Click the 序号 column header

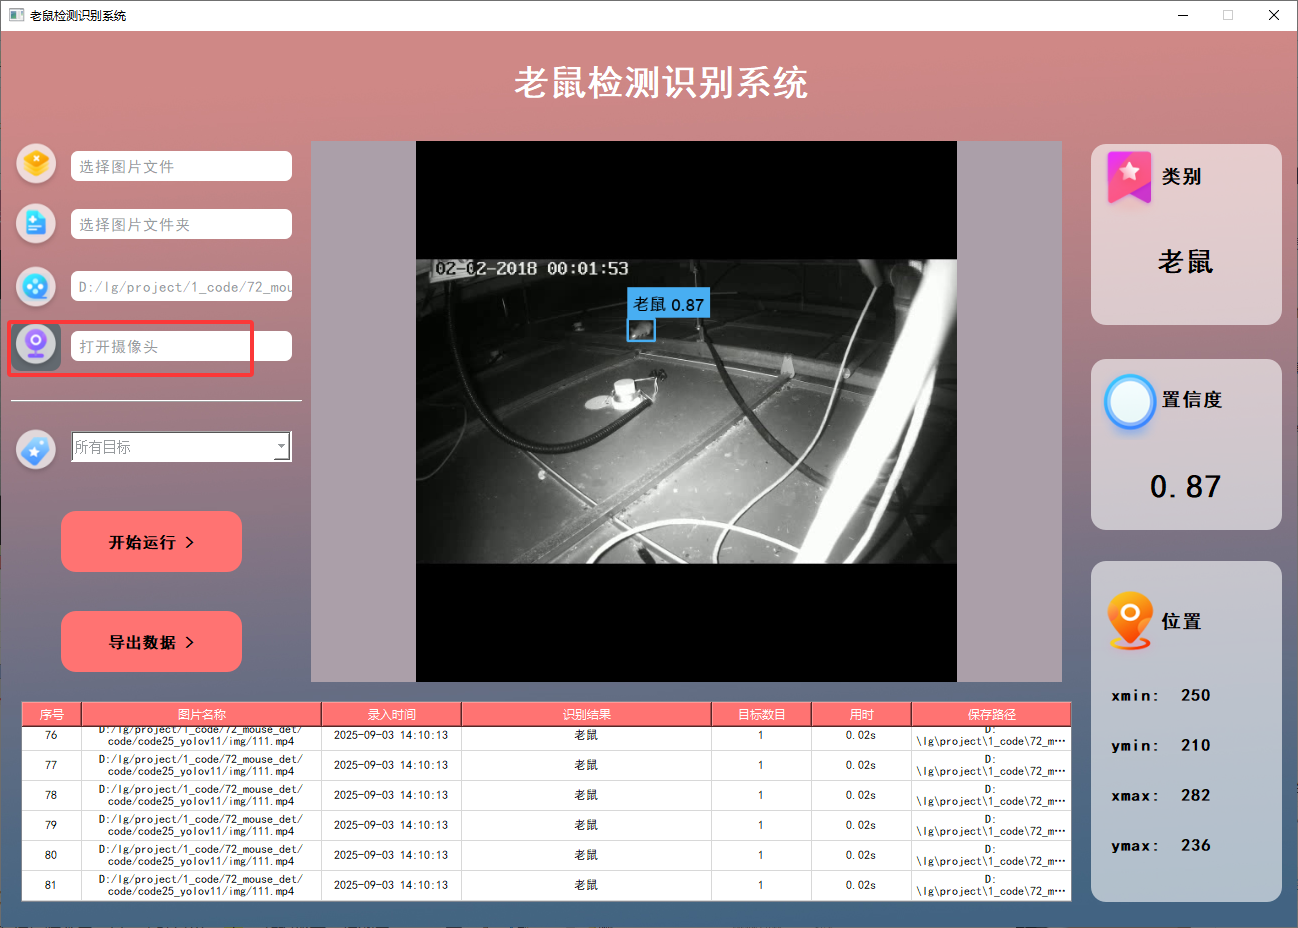point(51,714)
